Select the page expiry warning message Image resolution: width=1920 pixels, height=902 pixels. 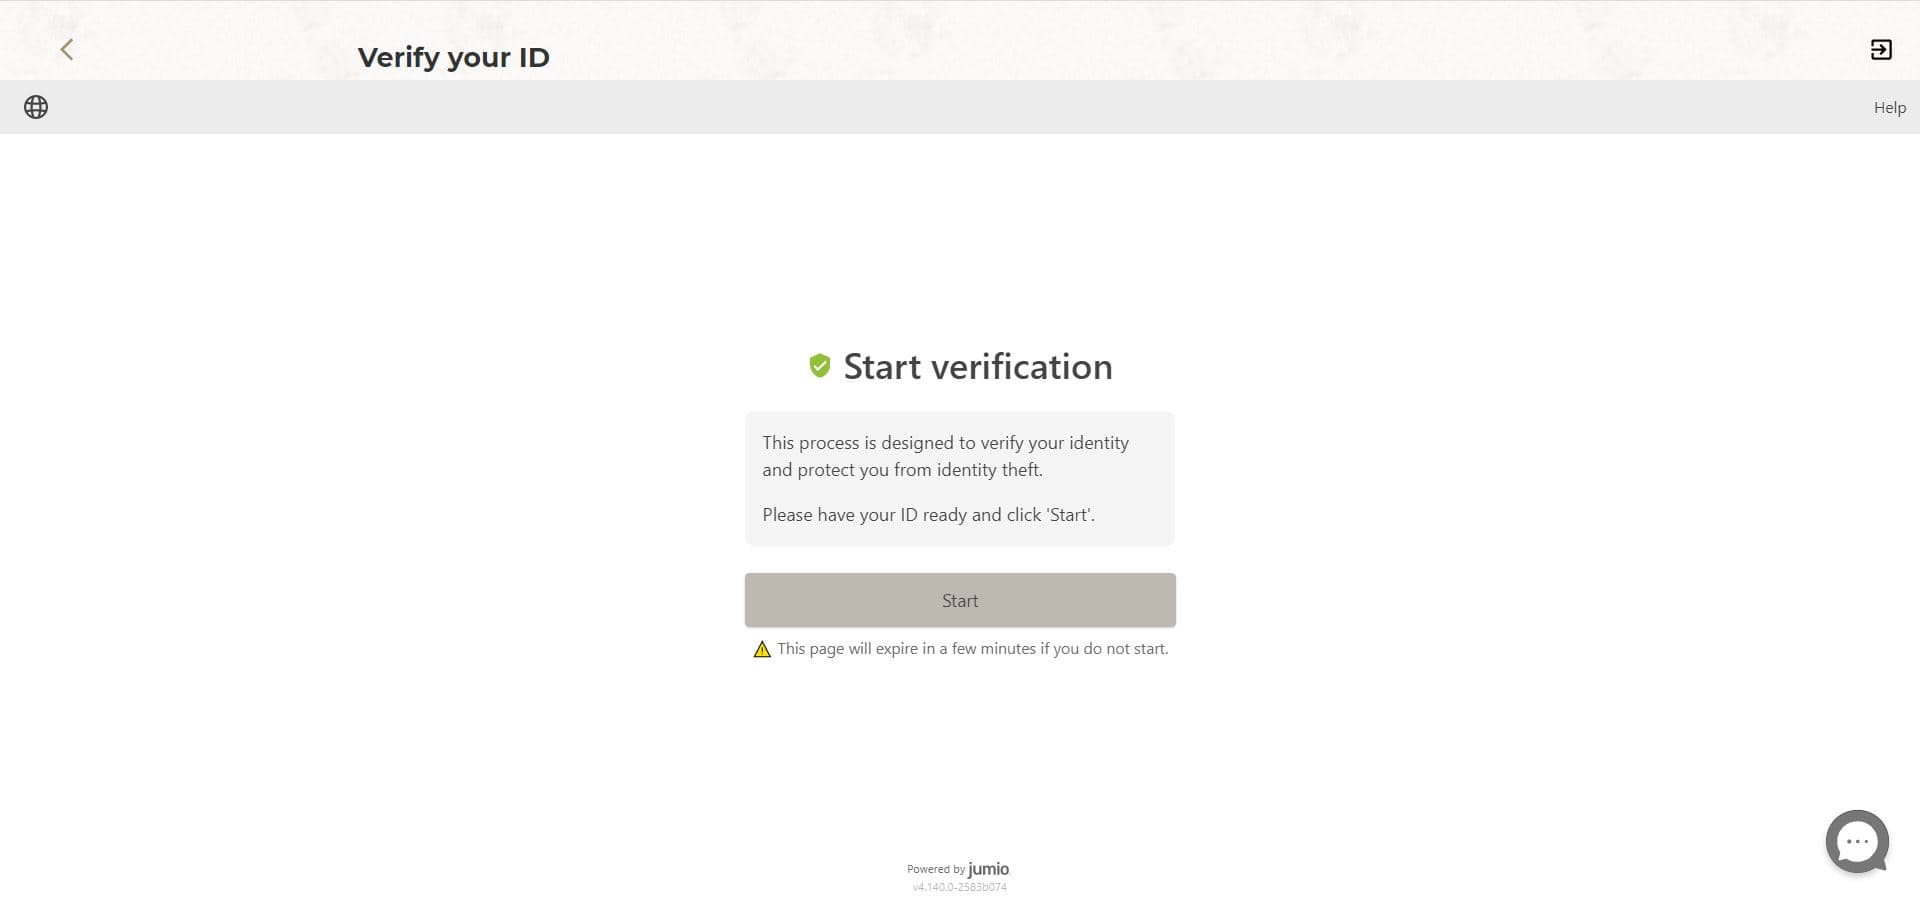[x=972, y=648]
